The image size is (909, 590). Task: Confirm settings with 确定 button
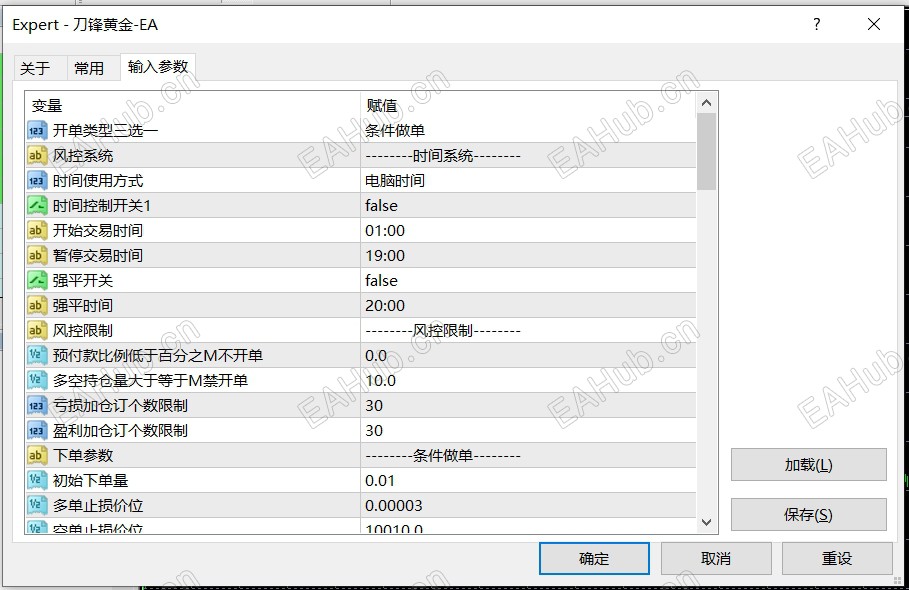[594, 559]
